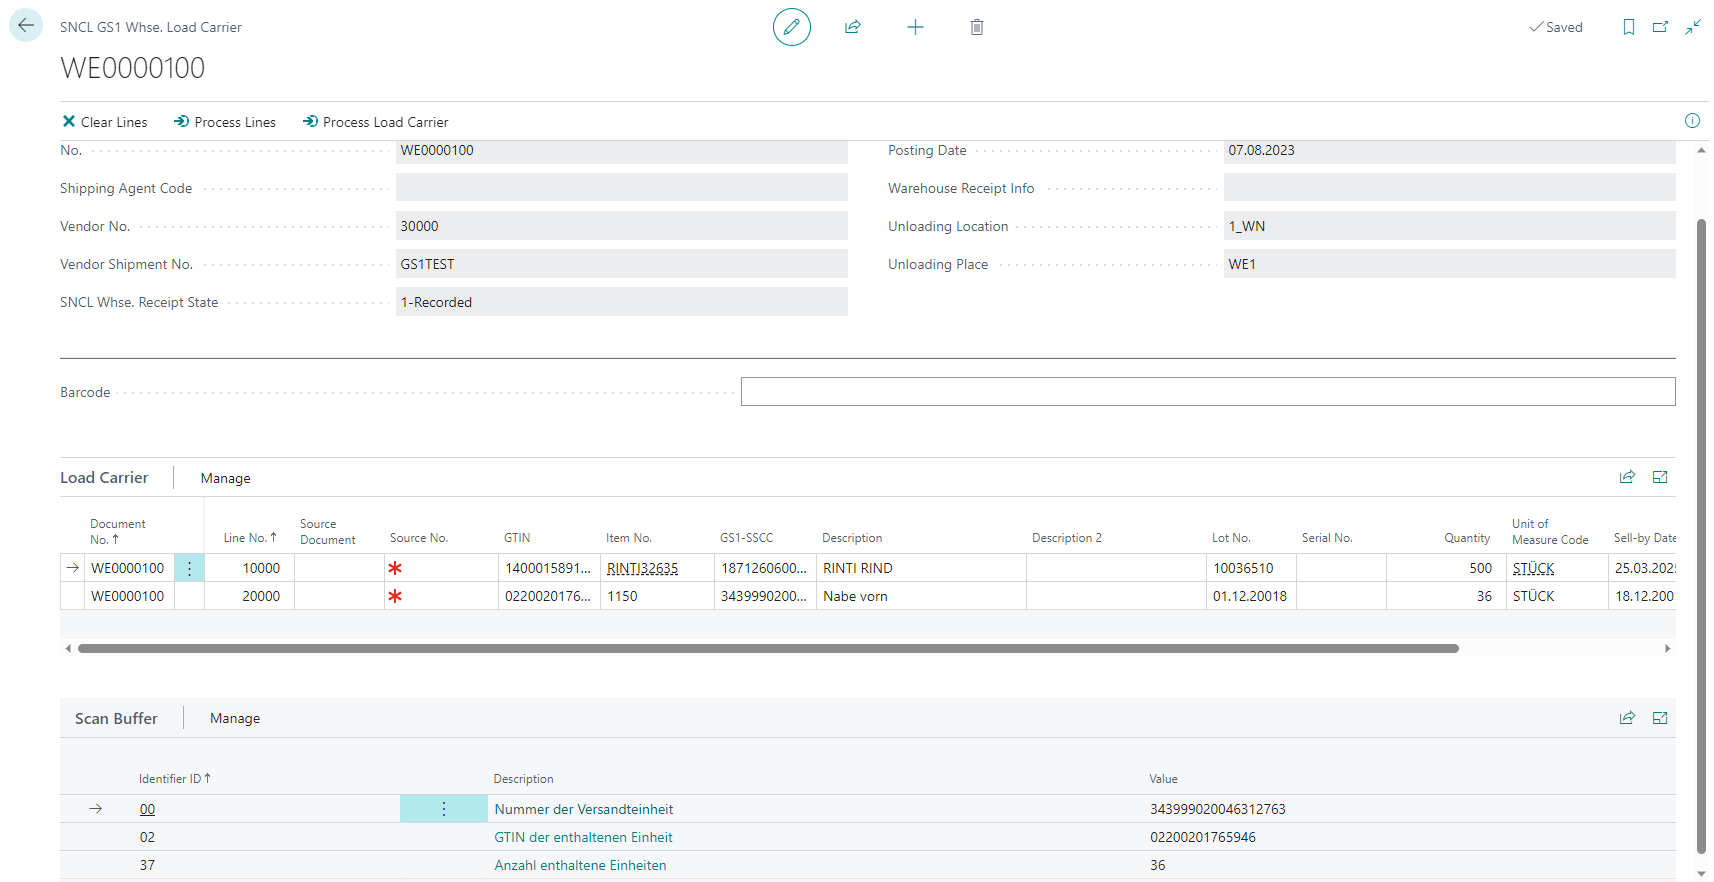Sort by the Identifier ID column header
This screenshot has height=882, width=1714.
coord(174,779)
